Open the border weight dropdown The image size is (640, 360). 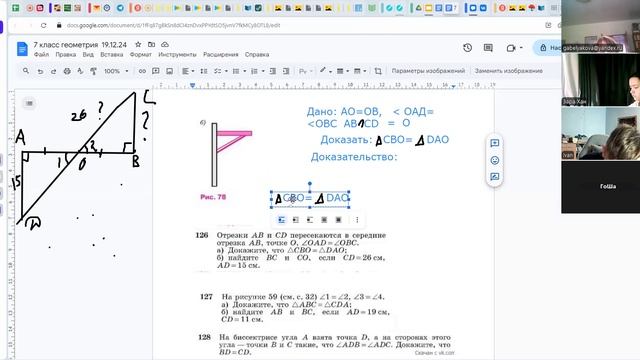pyautogui.click(x=342, y=71)
